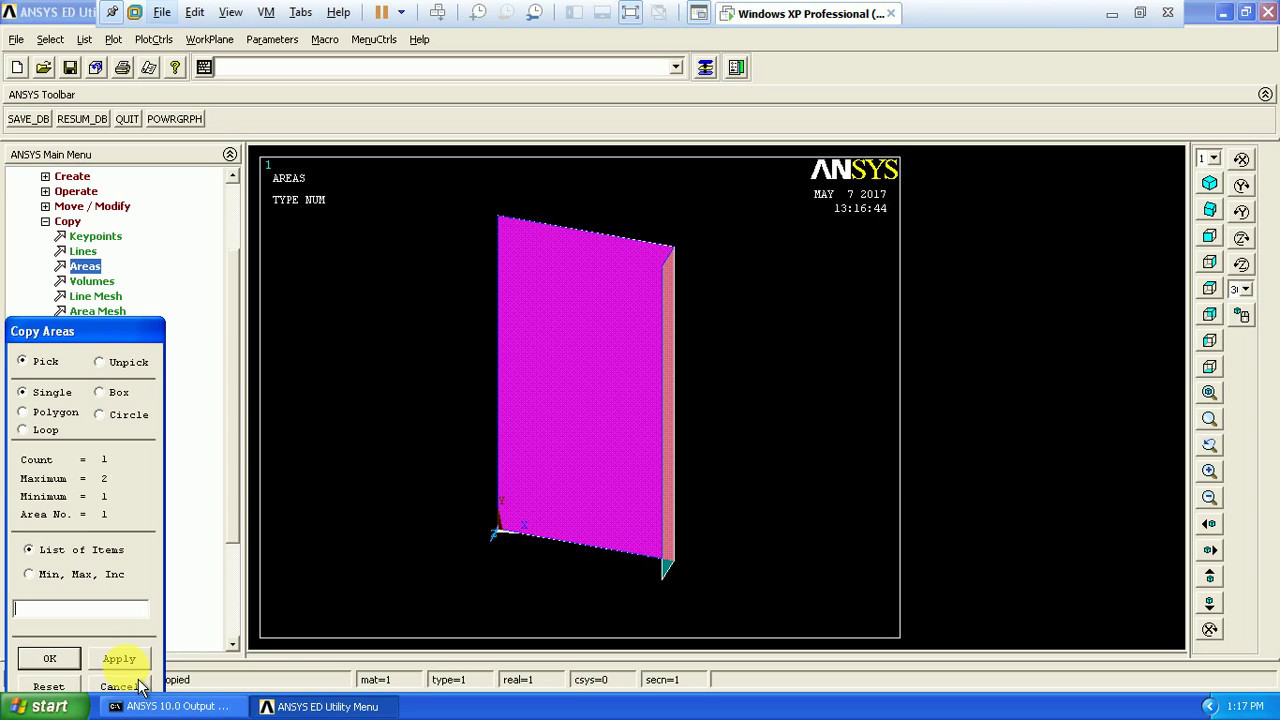Select the List of Items radio
This screenshot has height=720, width=1280.
[28, 549]
